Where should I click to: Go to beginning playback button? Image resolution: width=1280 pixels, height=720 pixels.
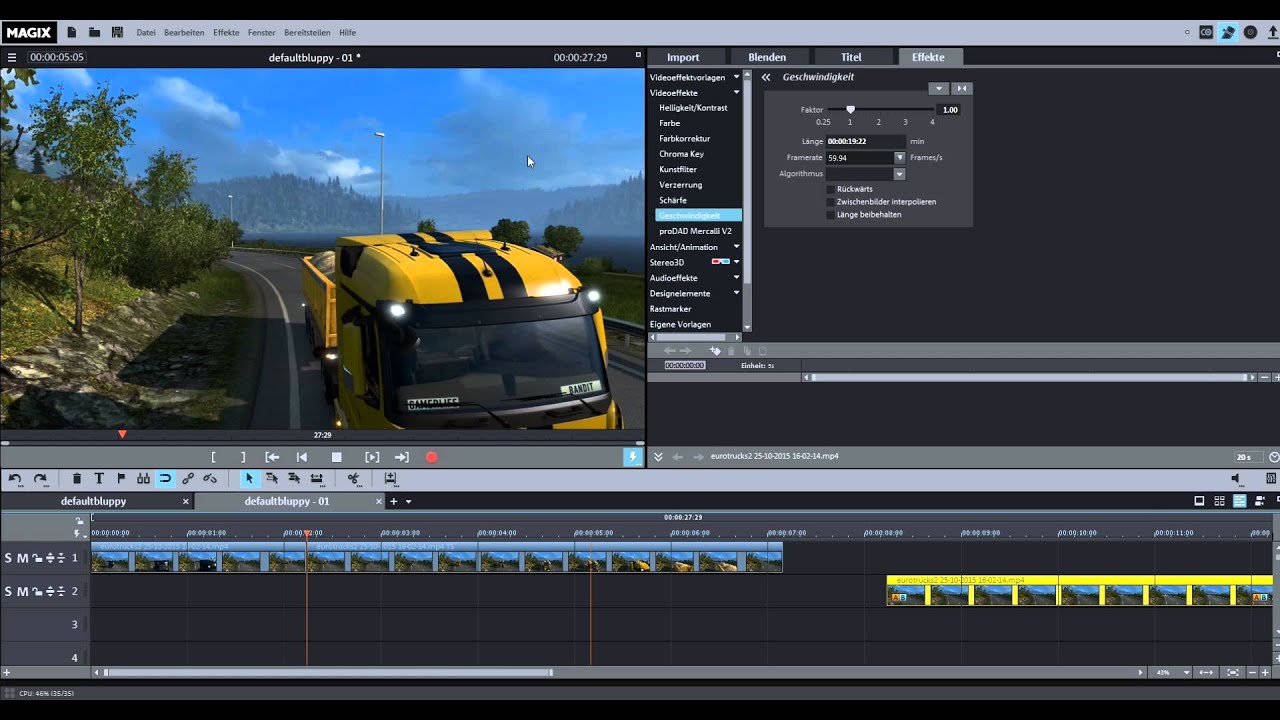(x=302, y=457)
